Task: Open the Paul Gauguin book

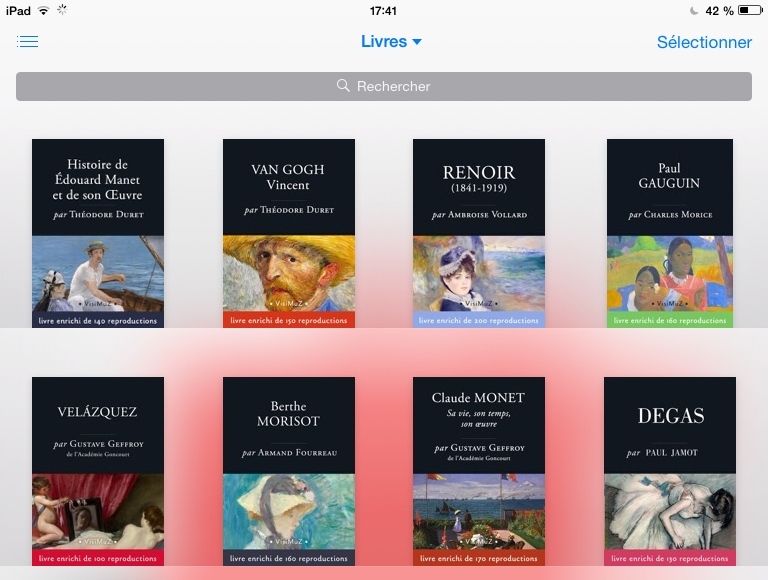Action: [x=670, y=233]
